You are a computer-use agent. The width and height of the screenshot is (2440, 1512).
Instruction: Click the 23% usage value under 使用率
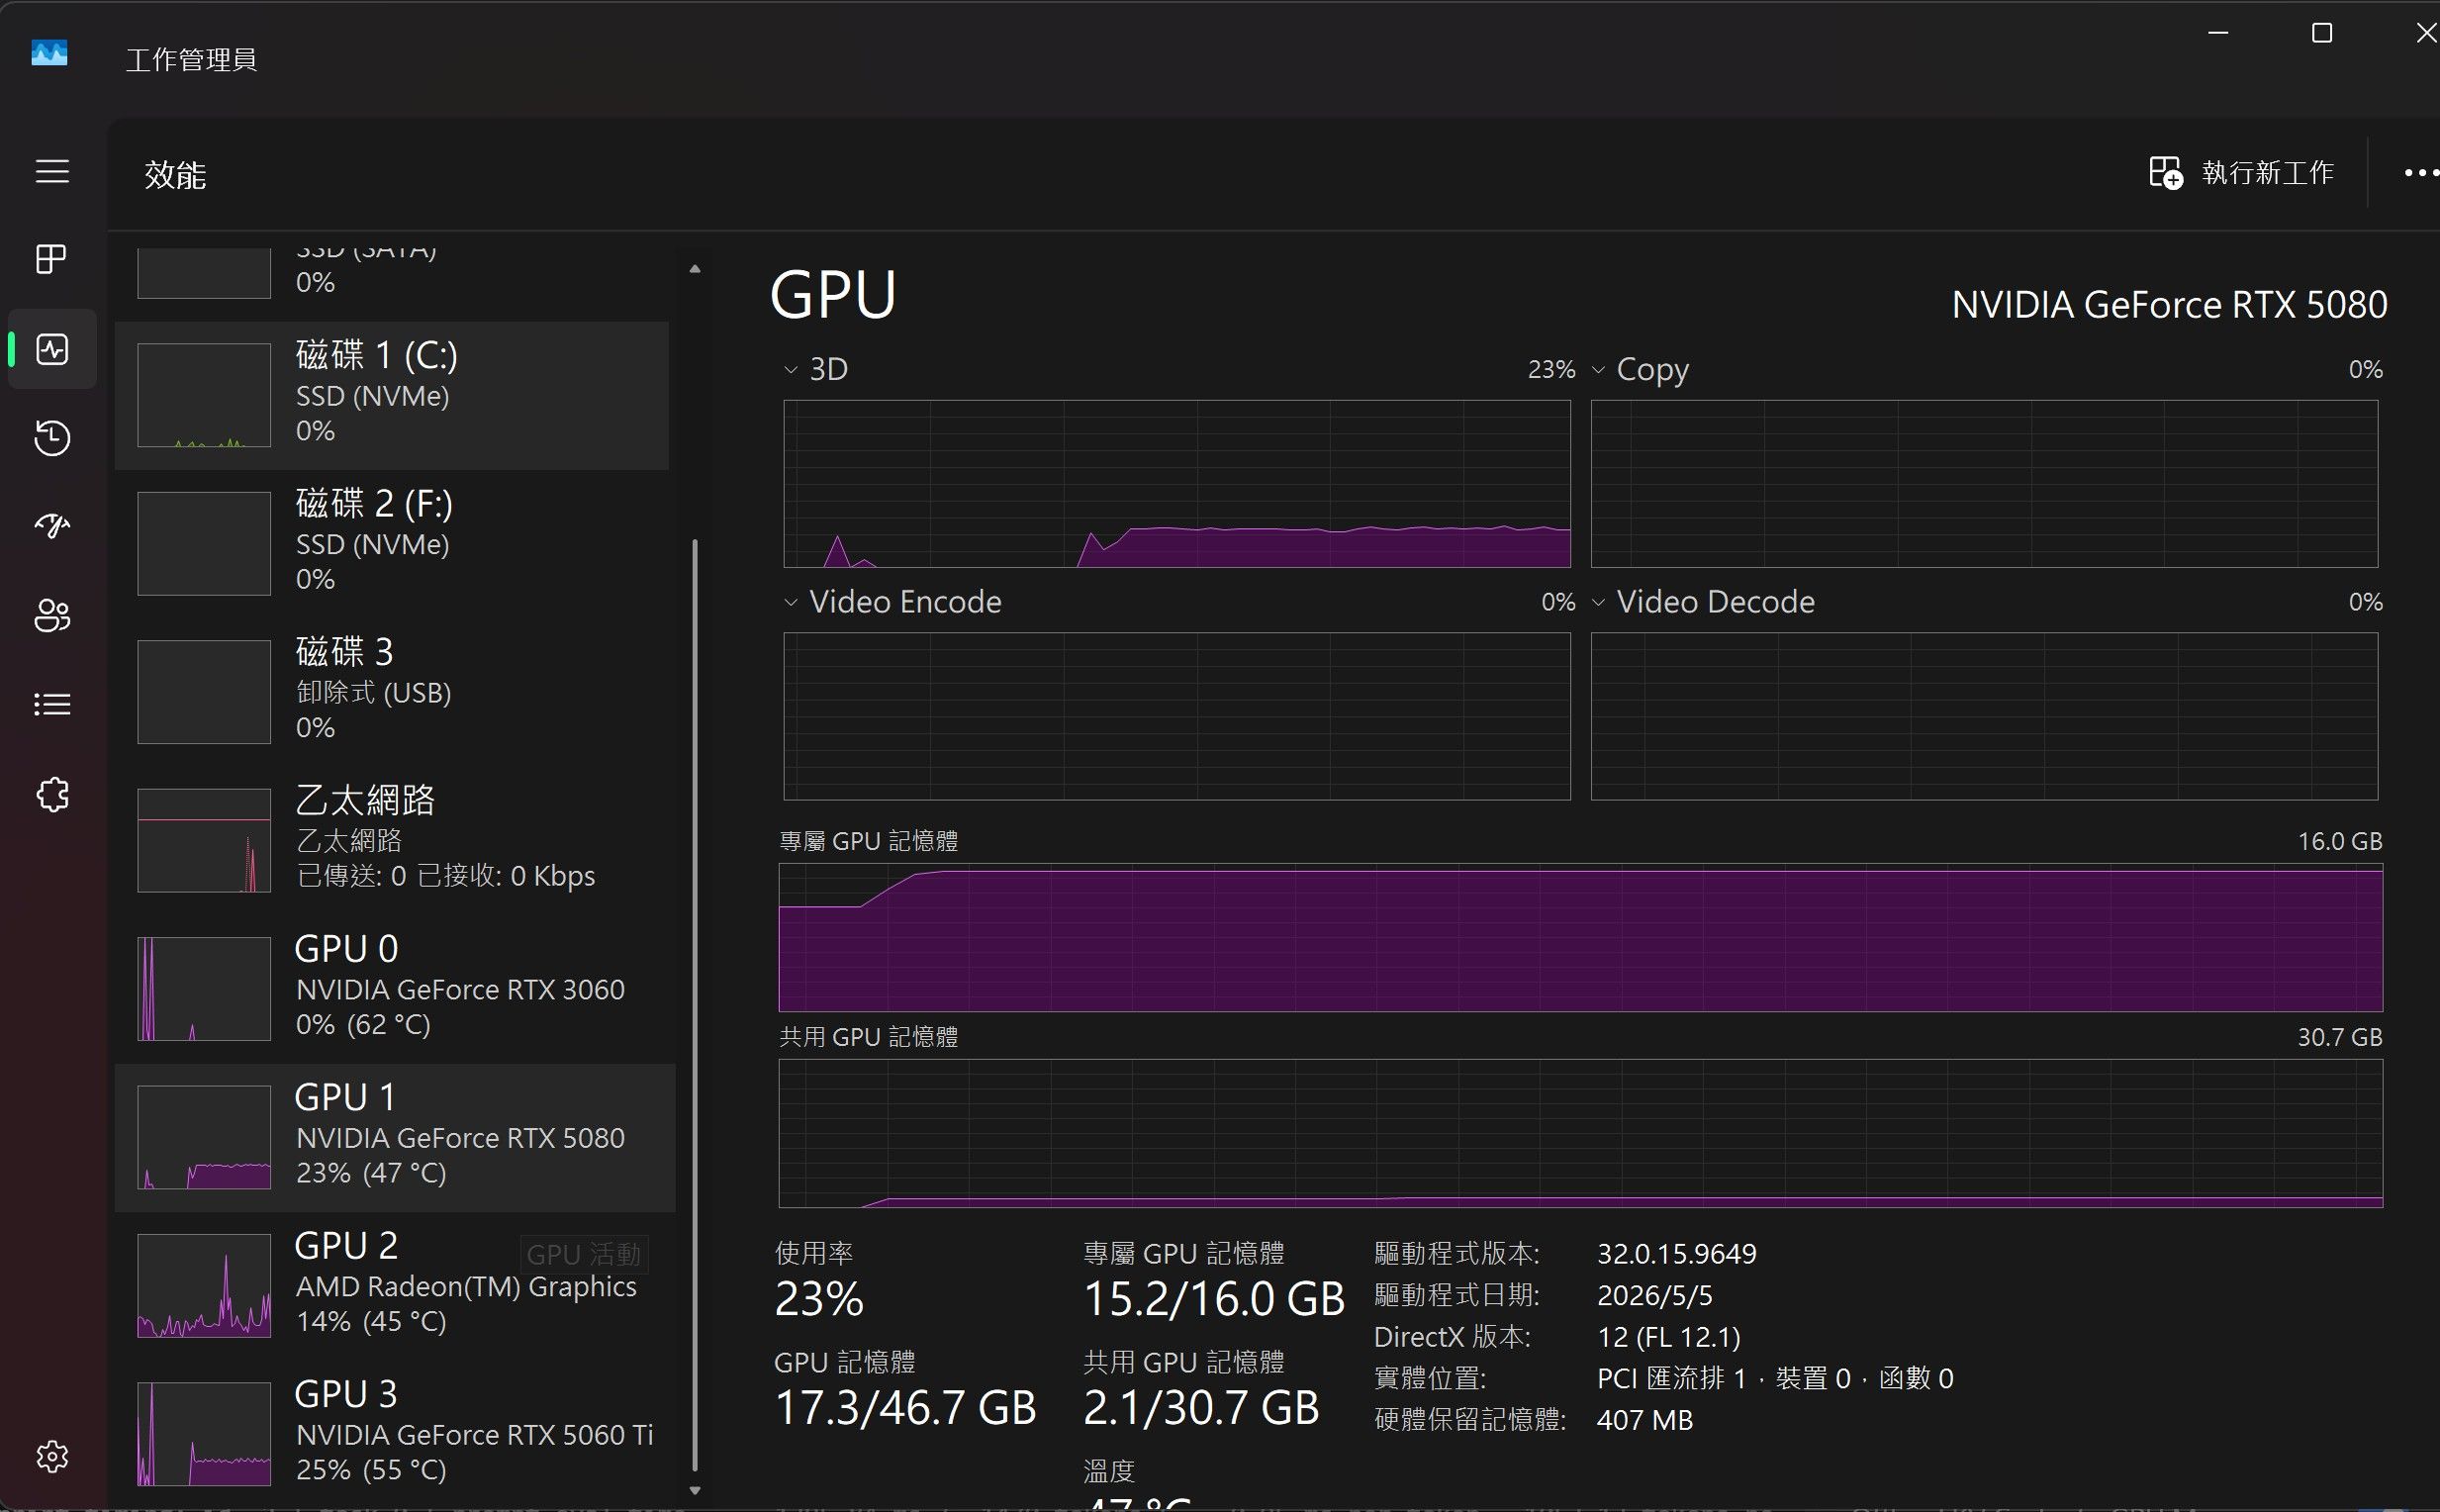click(819, 1299)
